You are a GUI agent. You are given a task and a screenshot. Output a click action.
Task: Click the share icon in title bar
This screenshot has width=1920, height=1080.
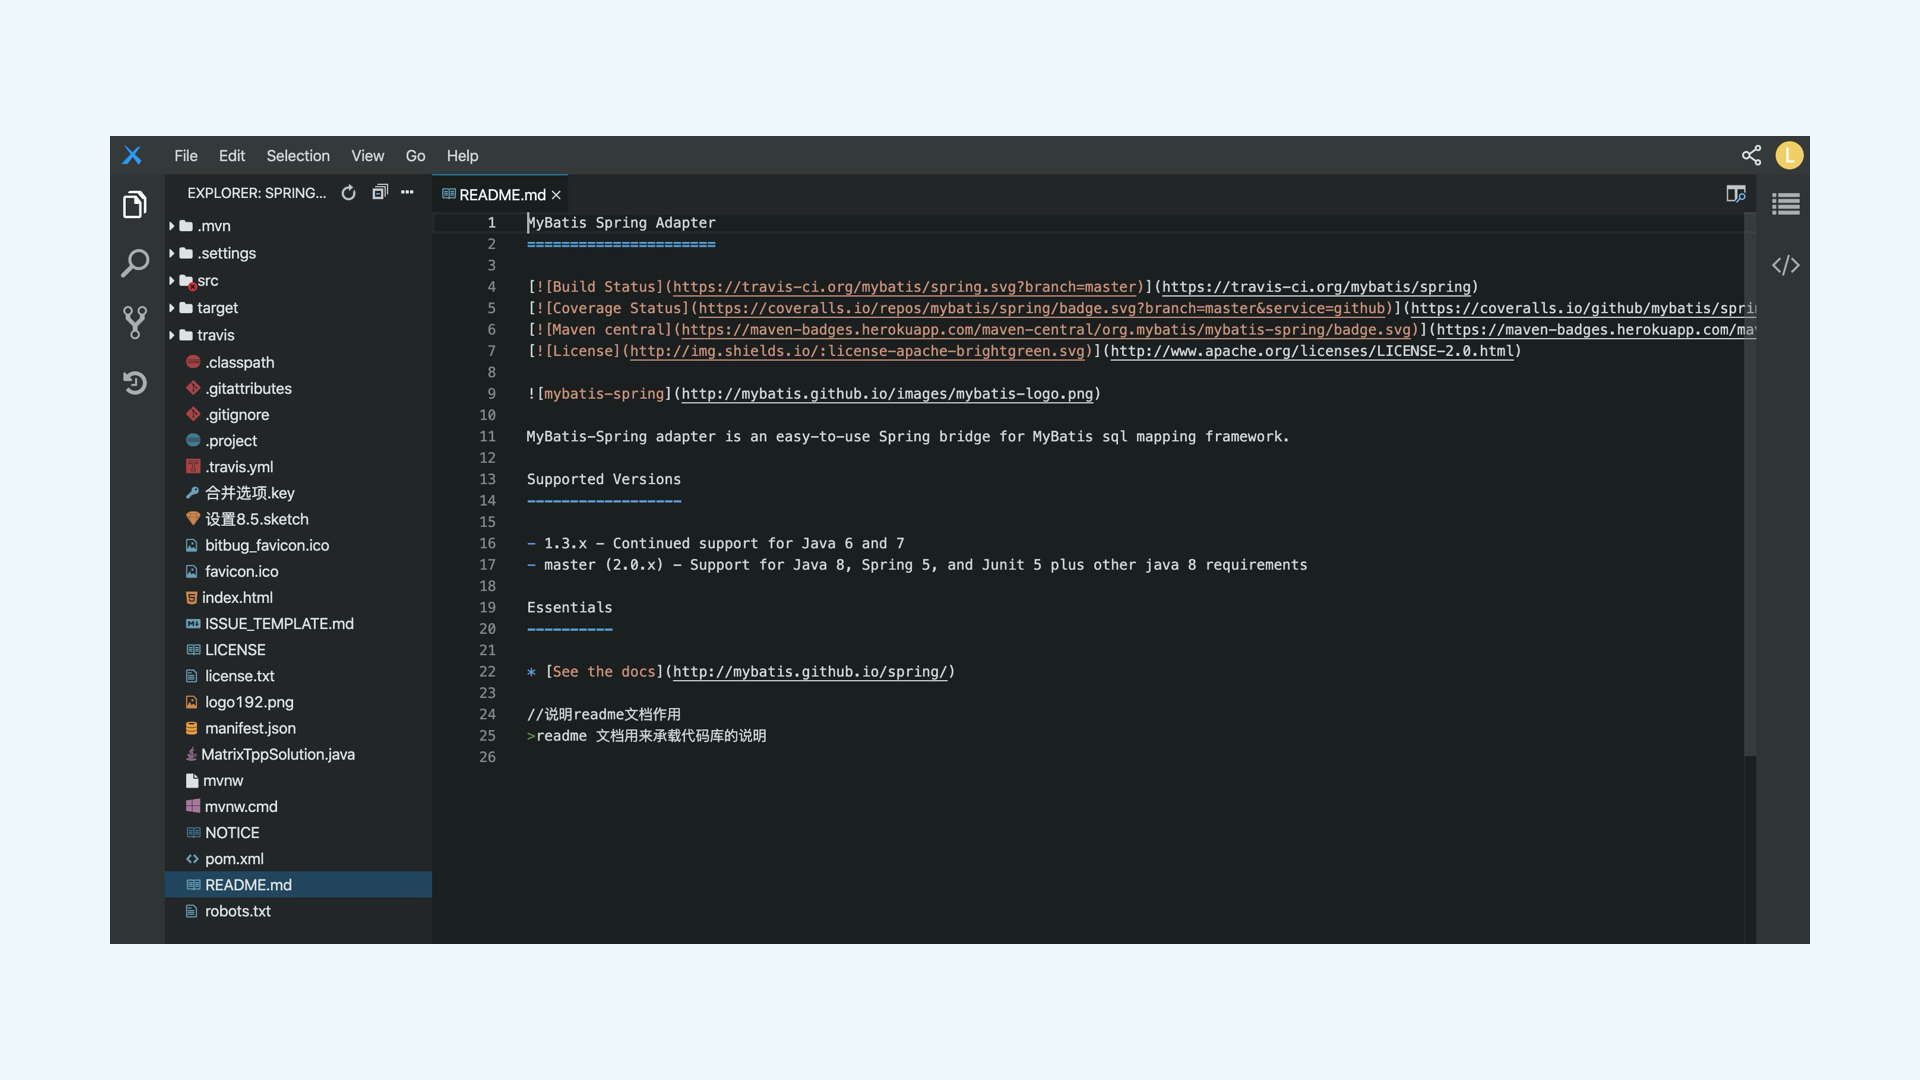tap(1751, 155)
